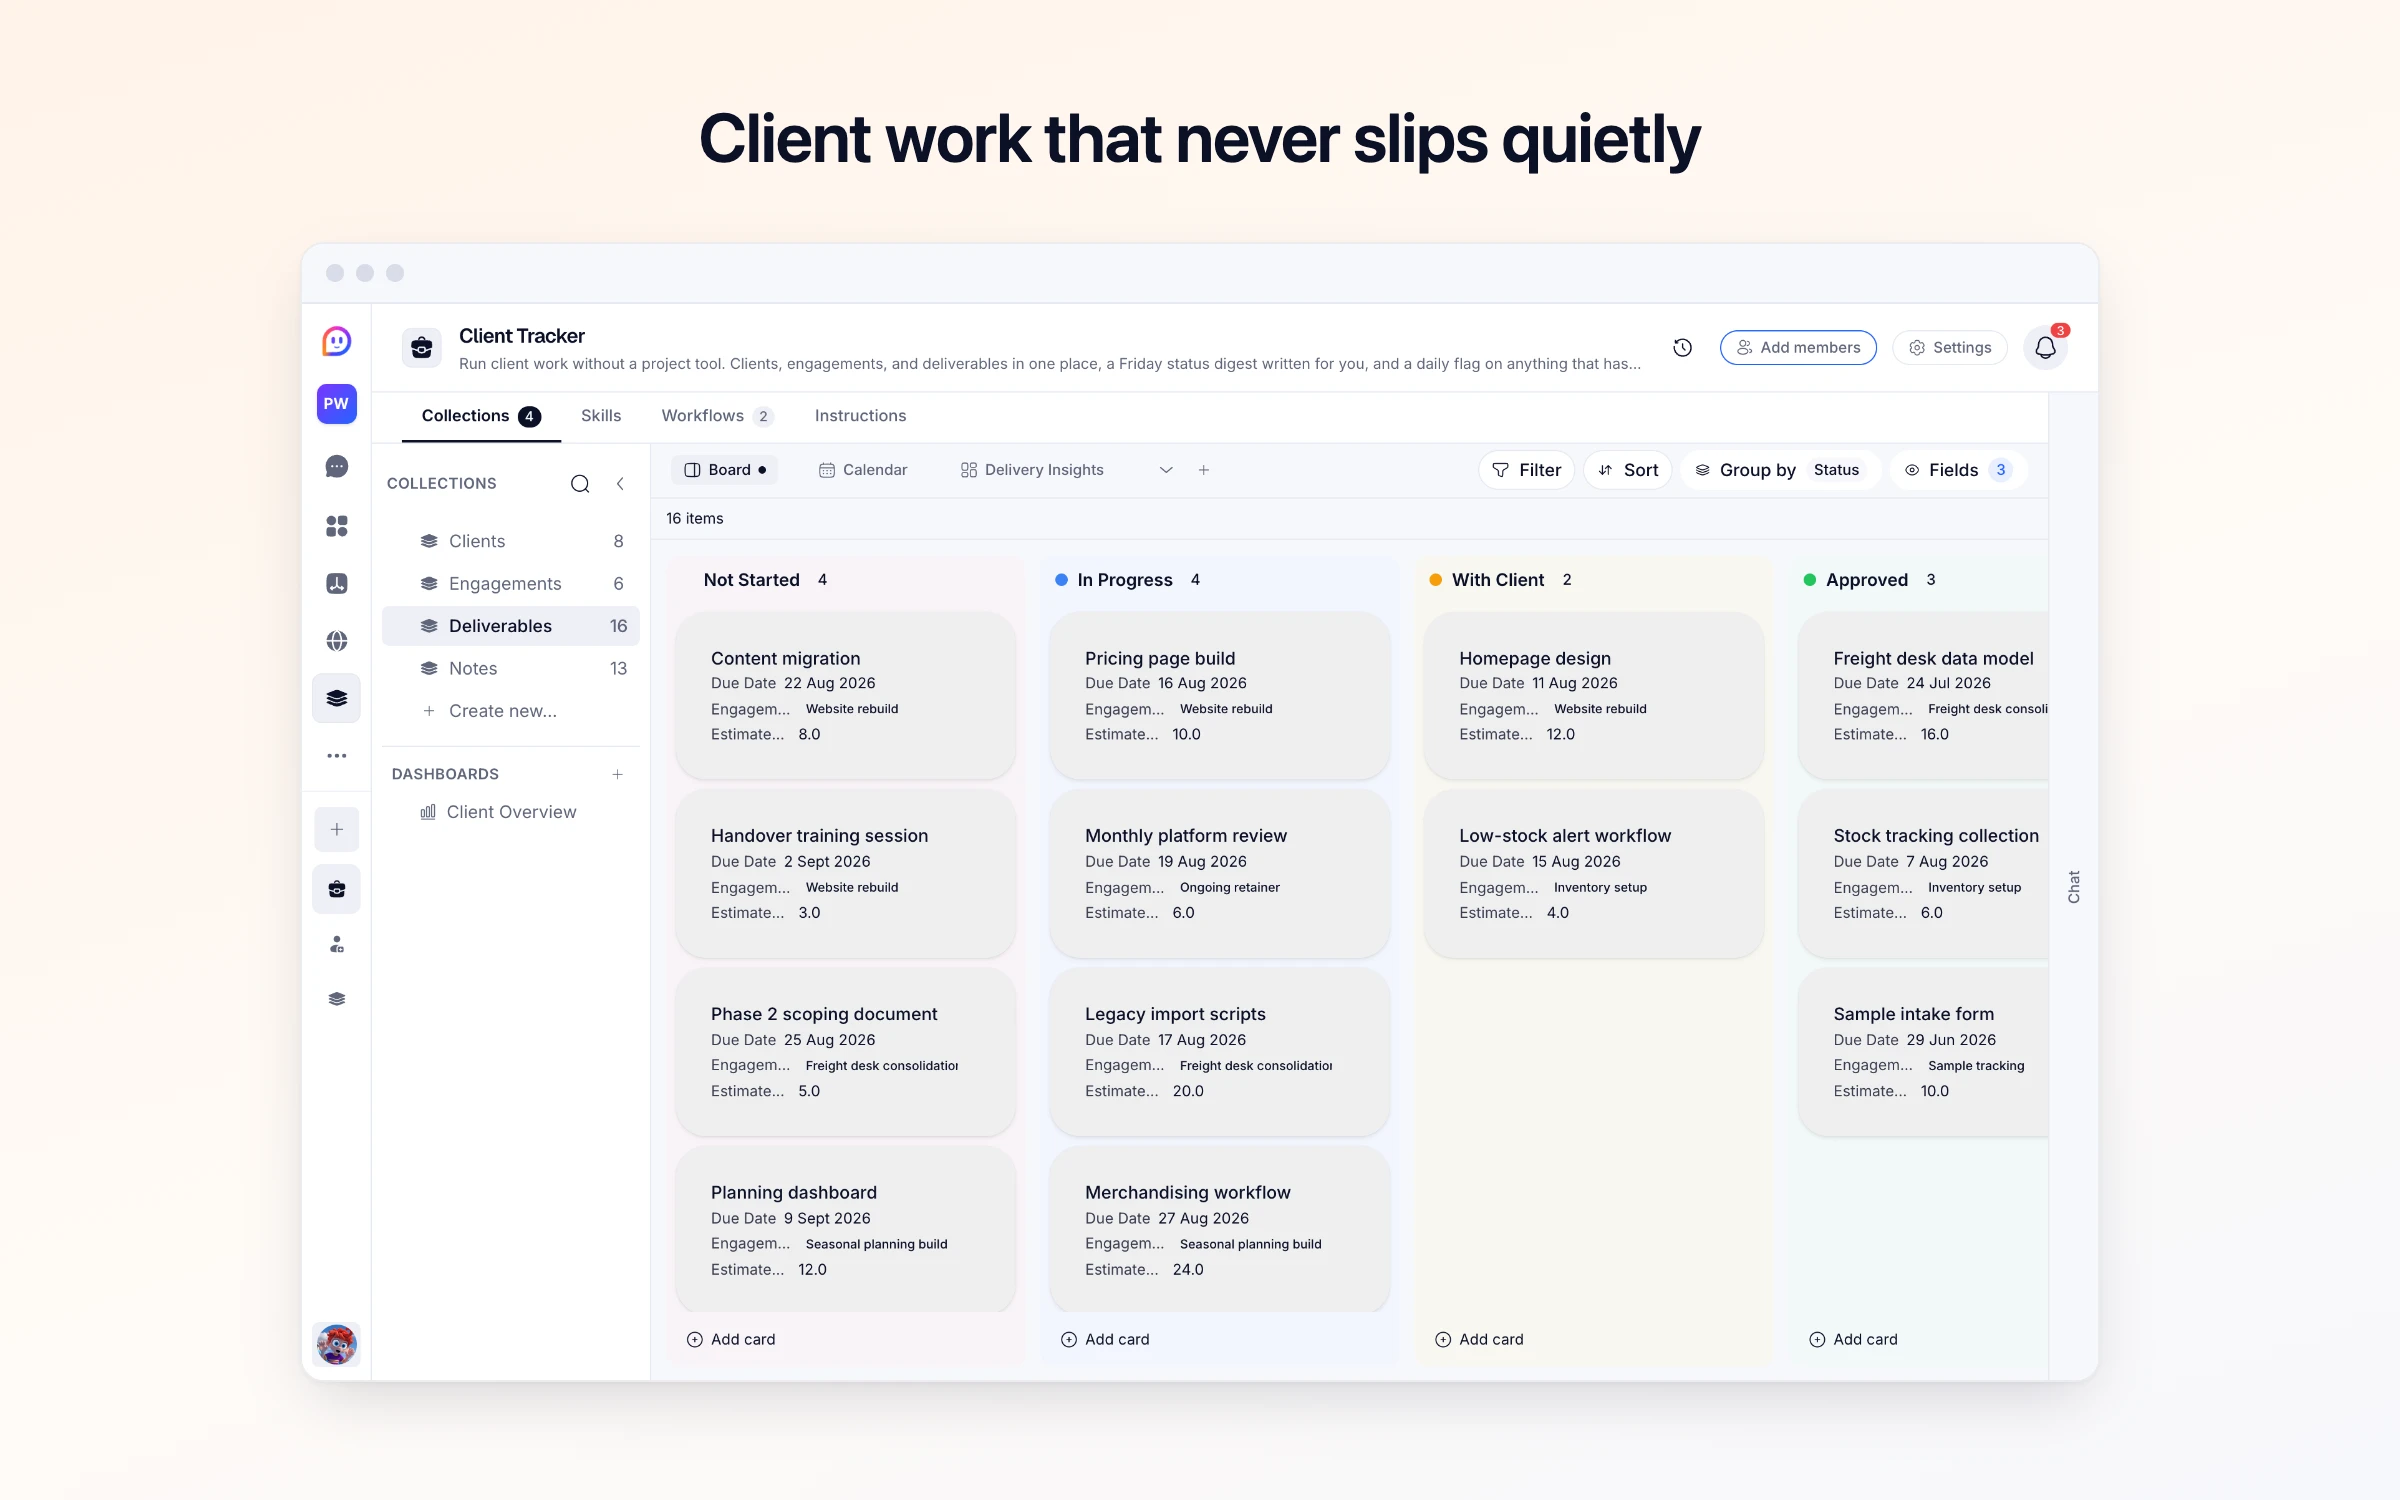
Task: Open the apps grid icon in sidebar
Action: 337,526
